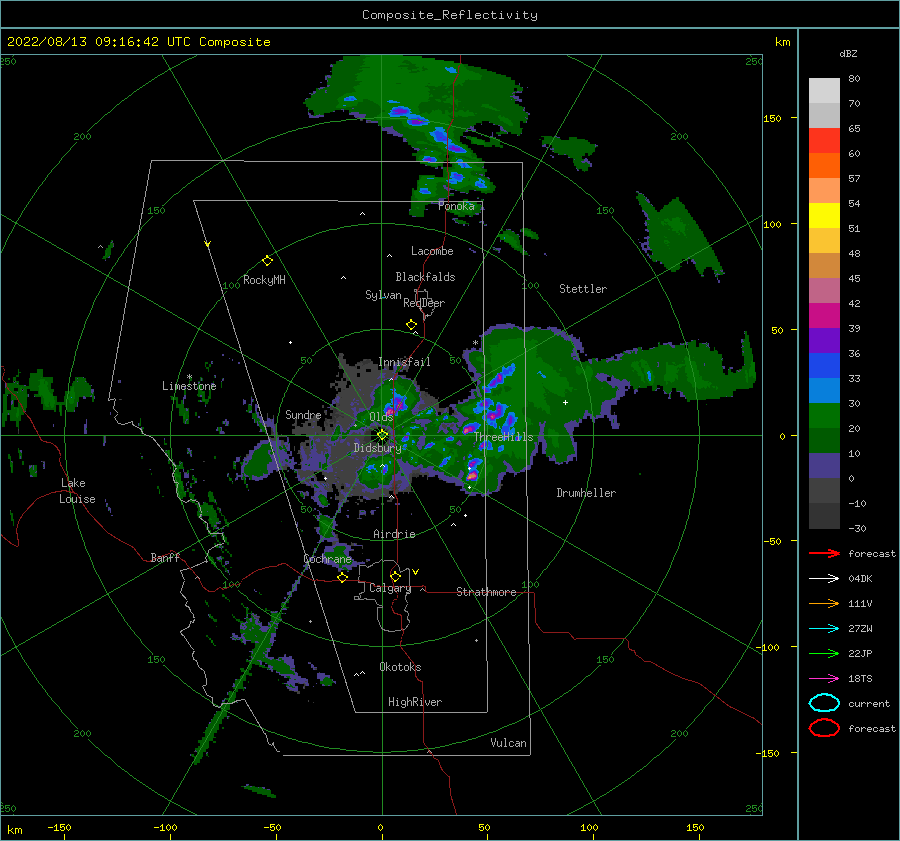Viewport: 900px width, 841px height.
Task: Select the bright green 20-30 dBZ swatch
Action: click(824, 415)
